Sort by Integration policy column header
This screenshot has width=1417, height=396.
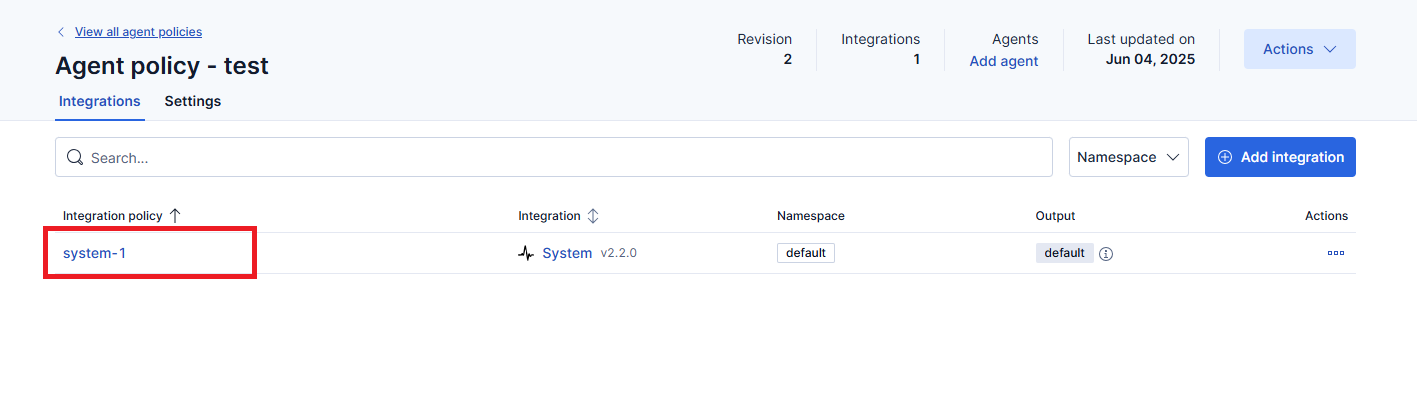point(122,216)
